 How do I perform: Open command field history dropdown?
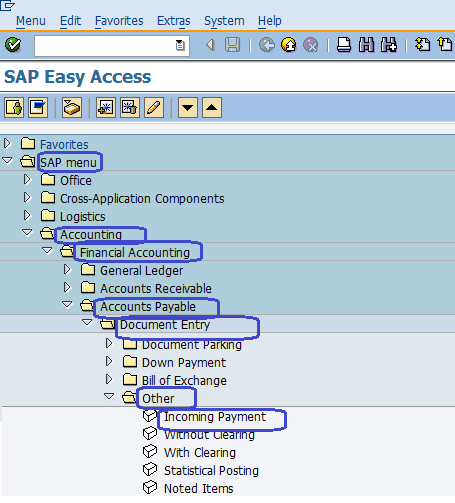pos(180,45)
